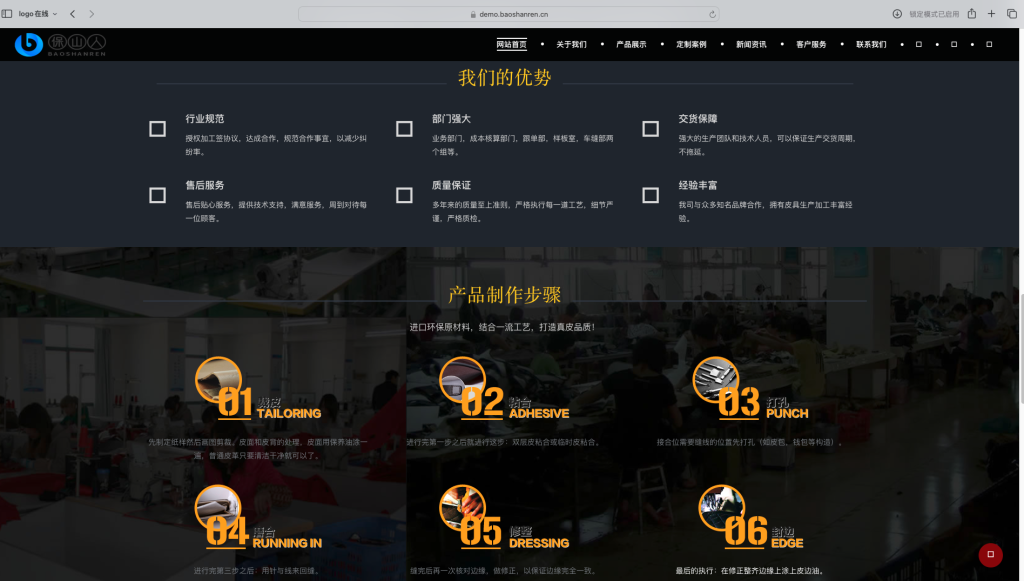The image size is (1024, 581).
Task: Click the square icon beside 交货保障
Action: pyautogui.click(x=650, y=129)
